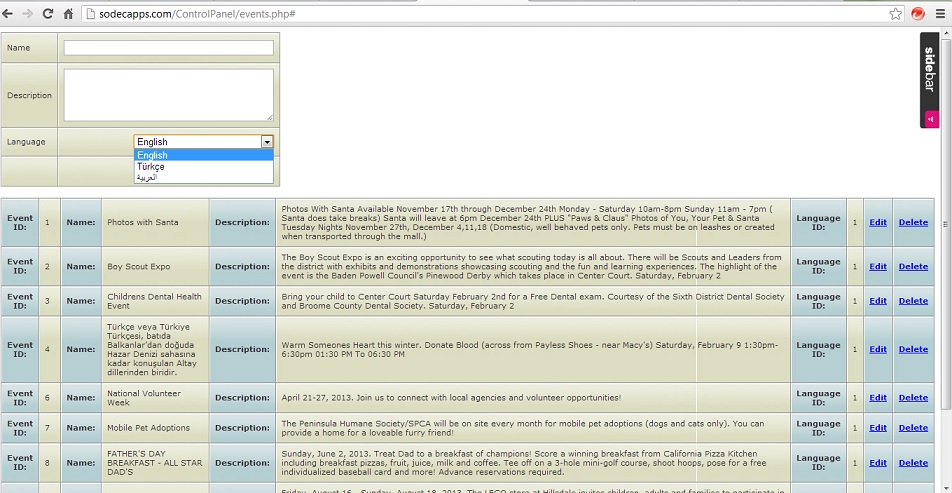Choose Türkçe in the language list
Viewport: 952px width, 493px height.
coord(151,166)
